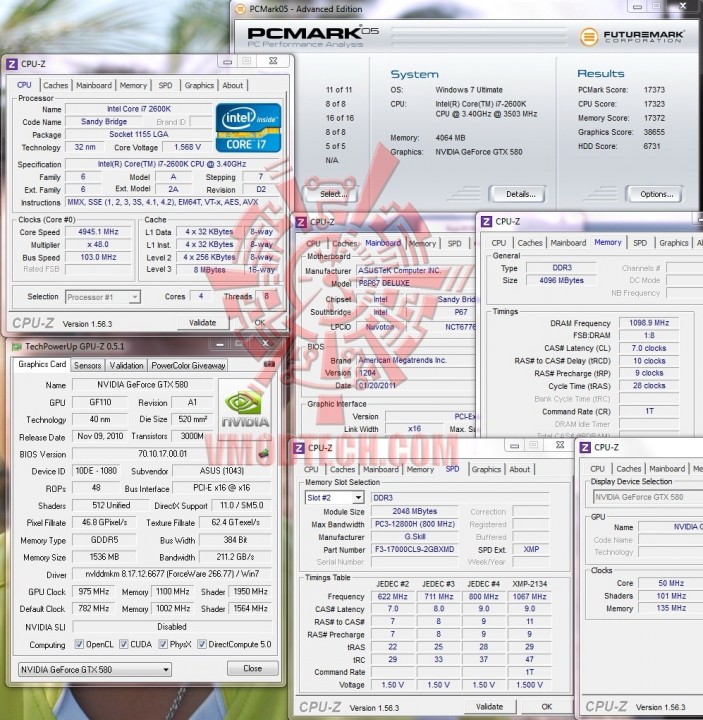
Task: Click the Bus Speed 103.0 MHz value
Action: [98, 257]
